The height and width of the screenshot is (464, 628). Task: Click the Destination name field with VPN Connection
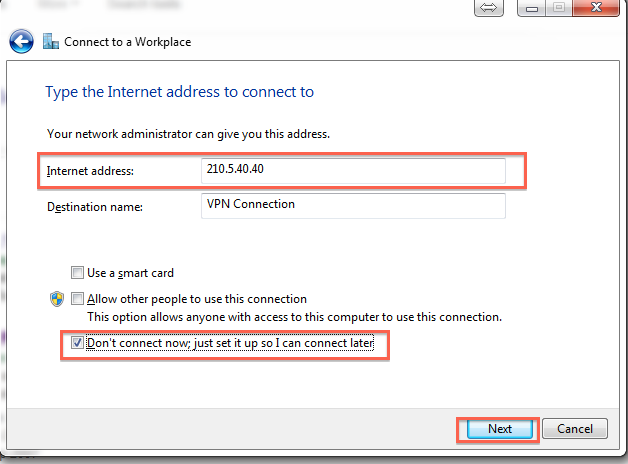353,206
